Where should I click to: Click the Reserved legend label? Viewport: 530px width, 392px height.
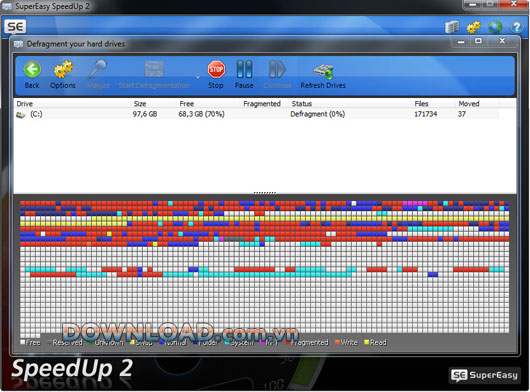tap(68, 343)
